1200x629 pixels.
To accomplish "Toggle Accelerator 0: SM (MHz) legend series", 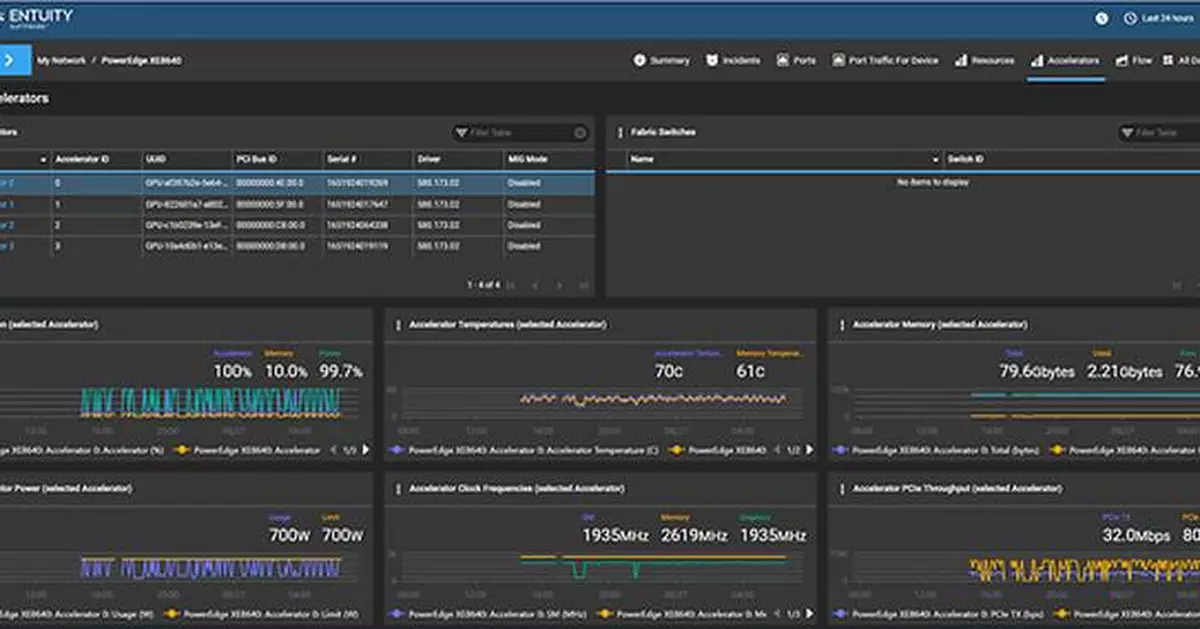I will coord(486,614).
